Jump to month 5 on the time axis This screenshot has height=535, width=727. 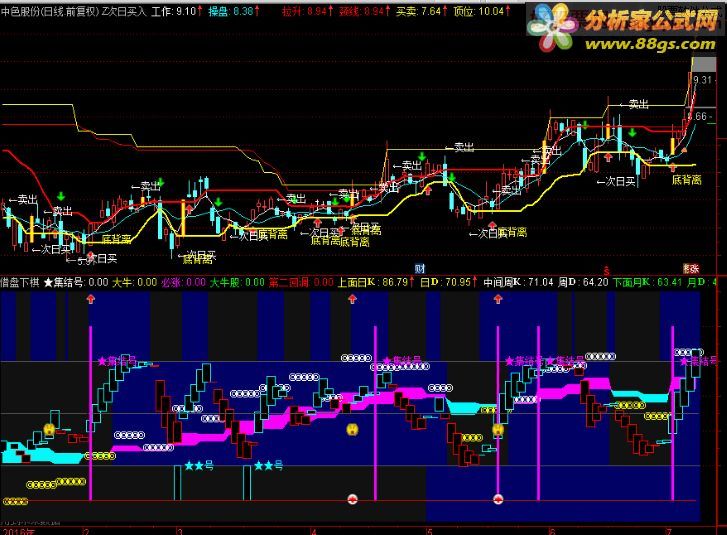429,531
